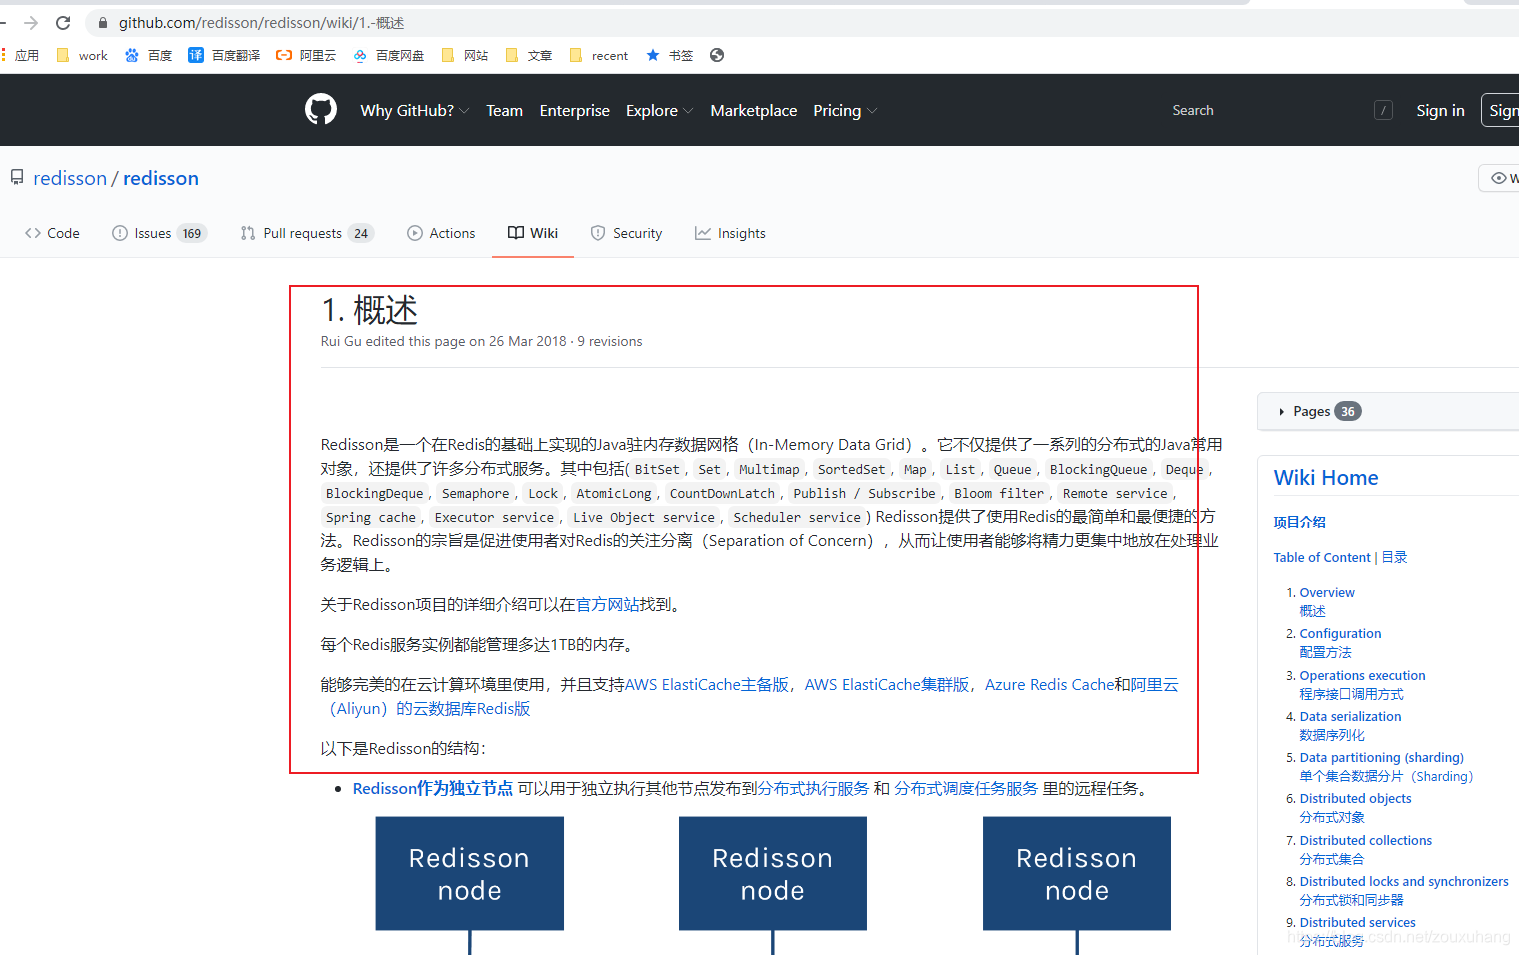Reload the page with refresh icon

pos(63,22)
